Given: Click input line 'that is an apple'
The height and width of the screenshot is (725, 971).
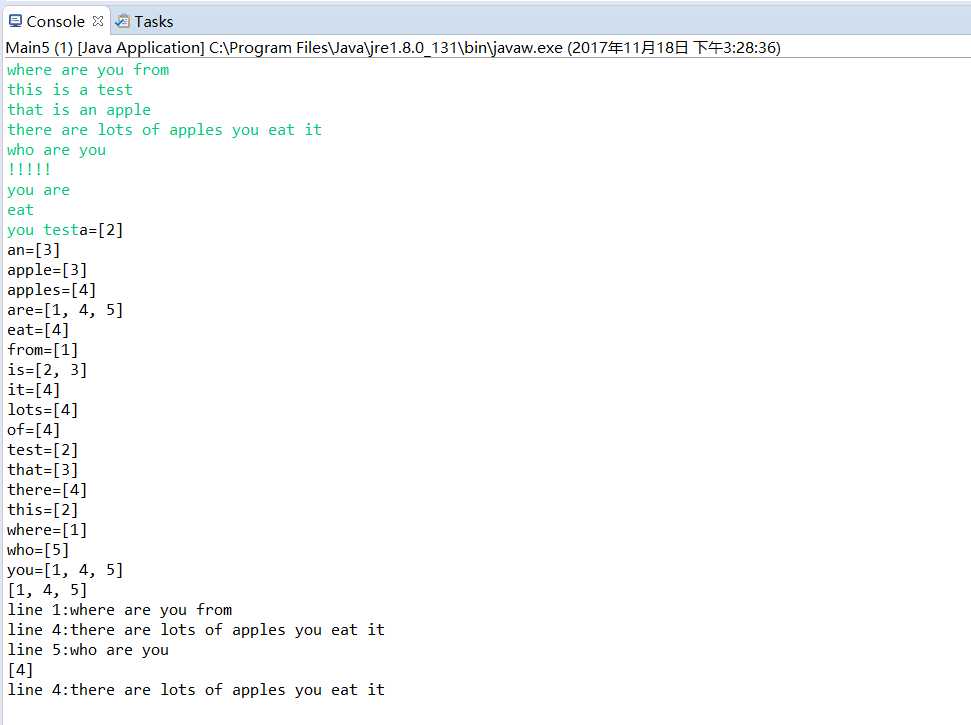Looking at the screenshot, I should pyautogui.click(x=79, y=110).
